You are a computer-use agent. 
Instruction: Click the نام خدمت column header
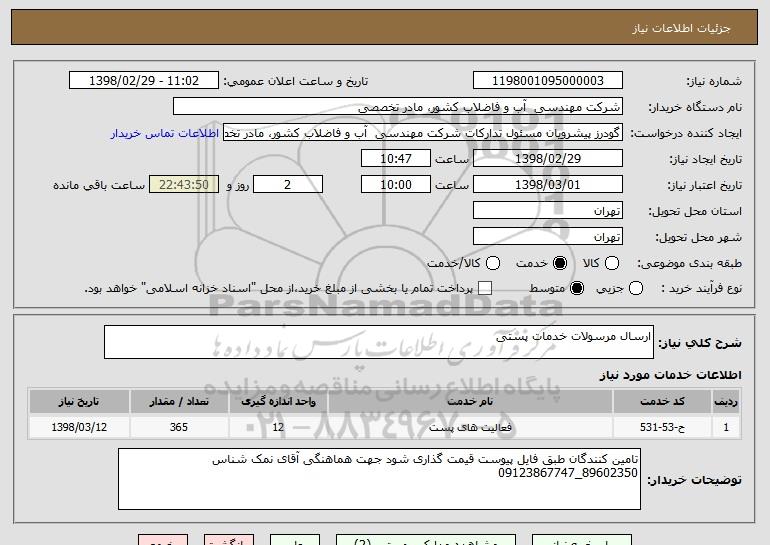[470, 402]
